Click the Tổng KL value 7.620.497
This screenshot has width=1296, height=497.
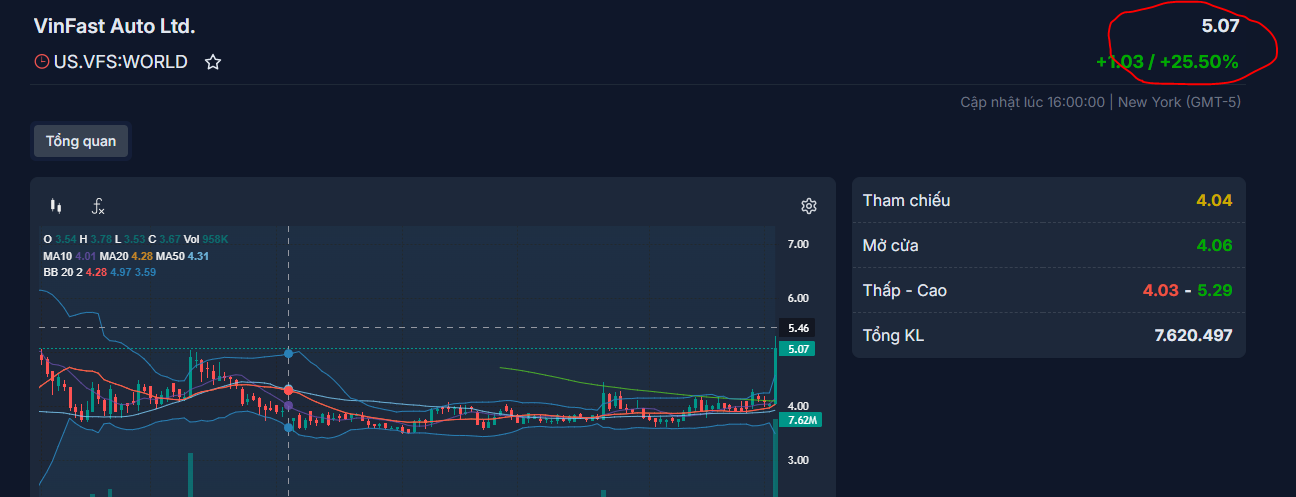click(x=1193, y=335)
